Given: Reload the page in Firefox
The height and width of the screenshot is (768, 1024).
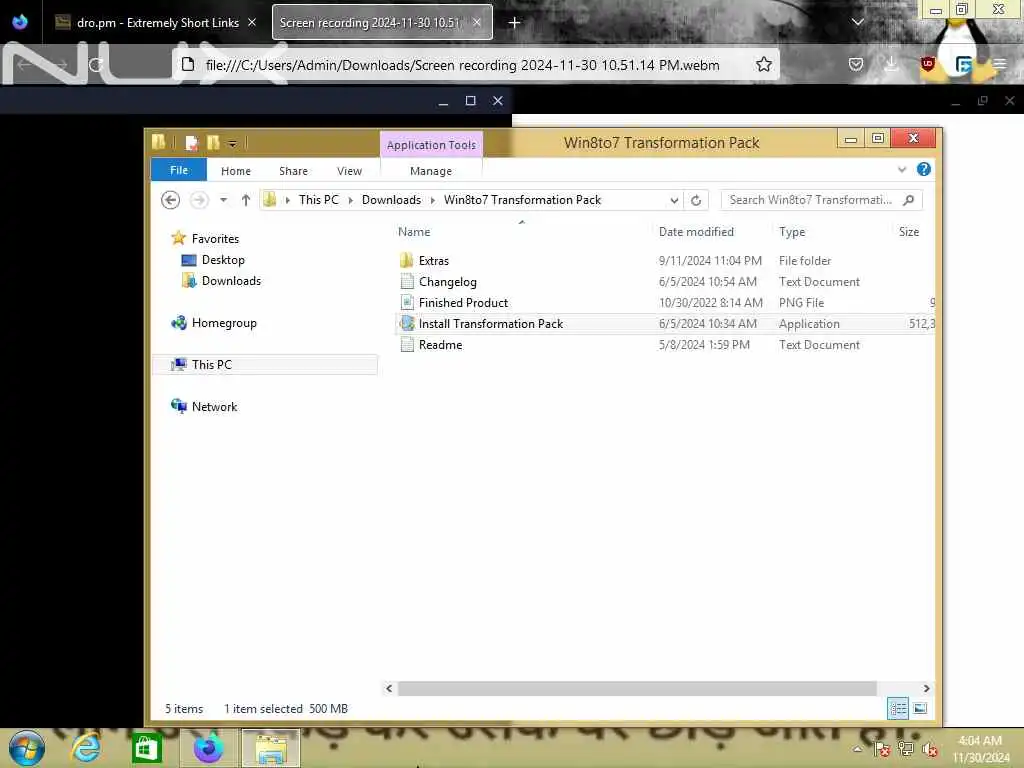Looking at the screenshot, I should pyautogui.click(x=96, y=65).
